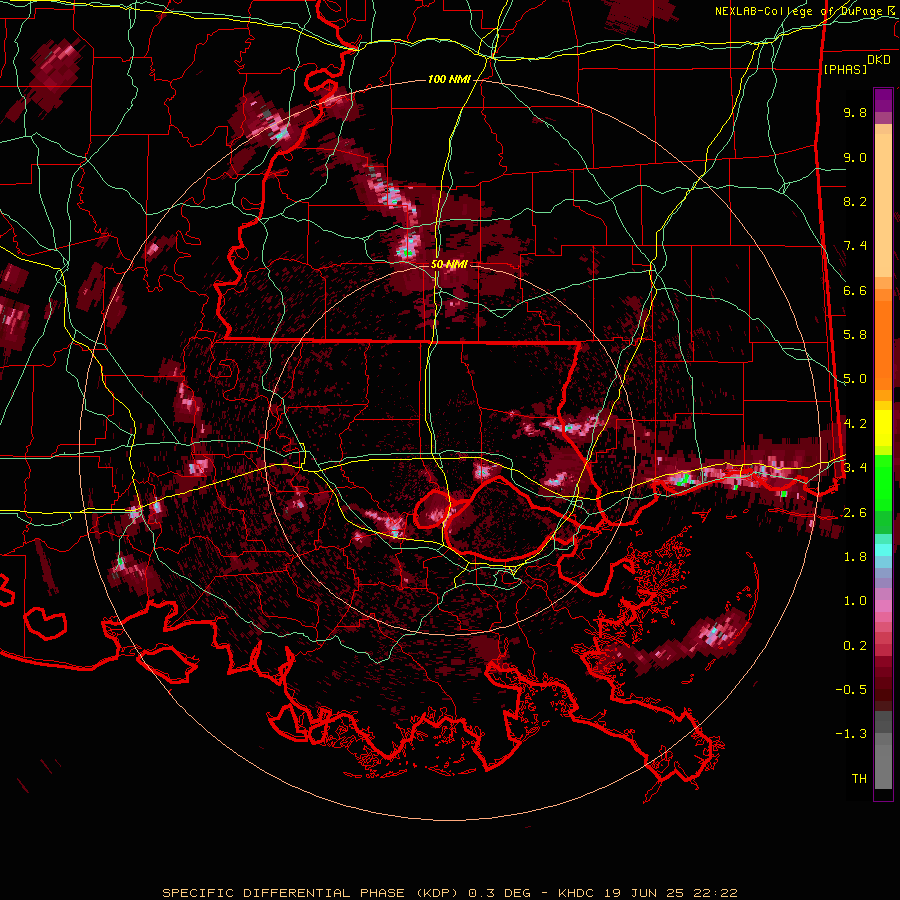The image size is (900, 900).
Task: Click the 9.8 value on the color scale
Action: [x=855, y=112]
